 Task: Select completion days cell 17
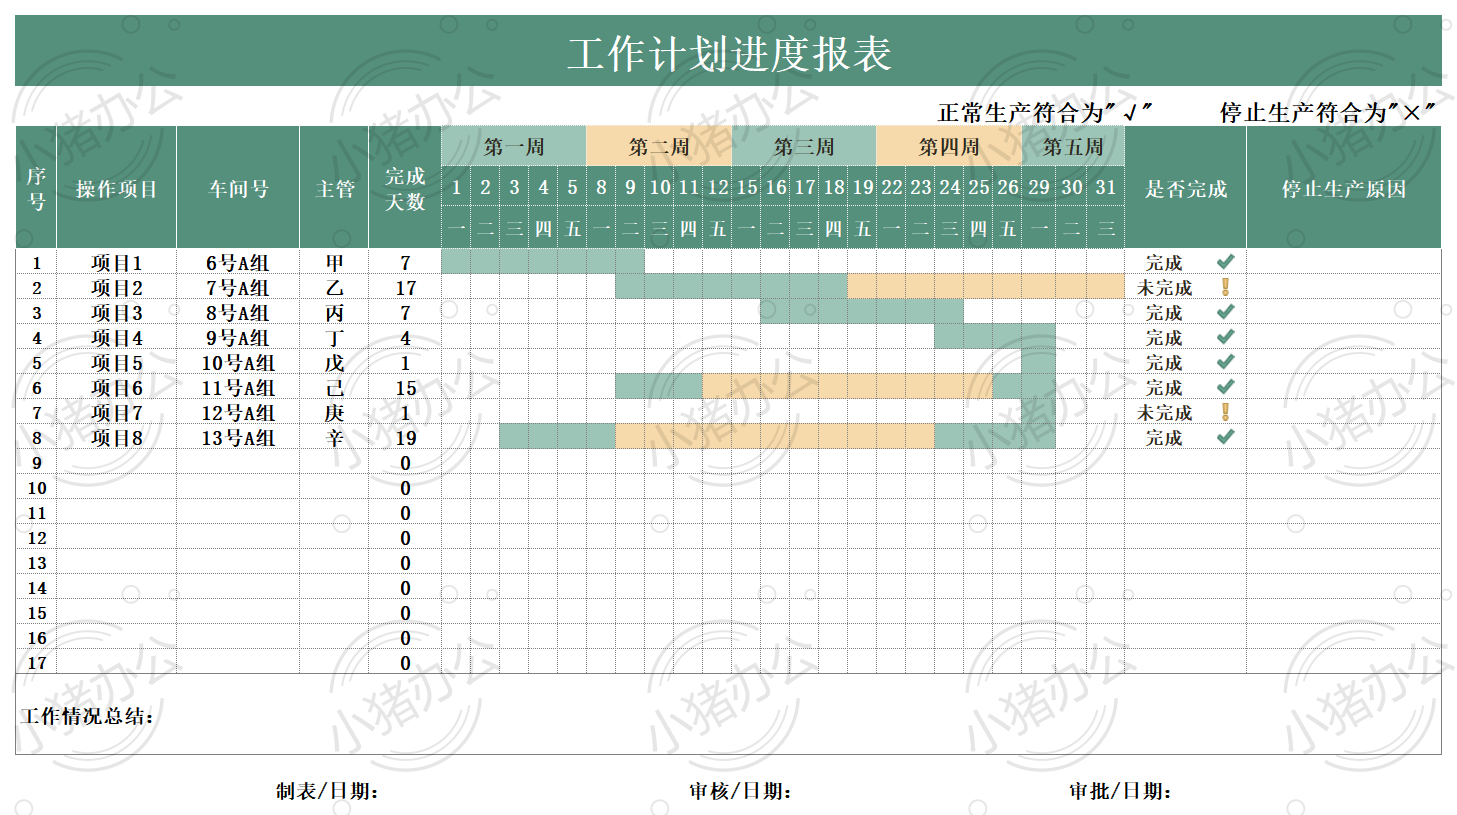click(405, 287)
